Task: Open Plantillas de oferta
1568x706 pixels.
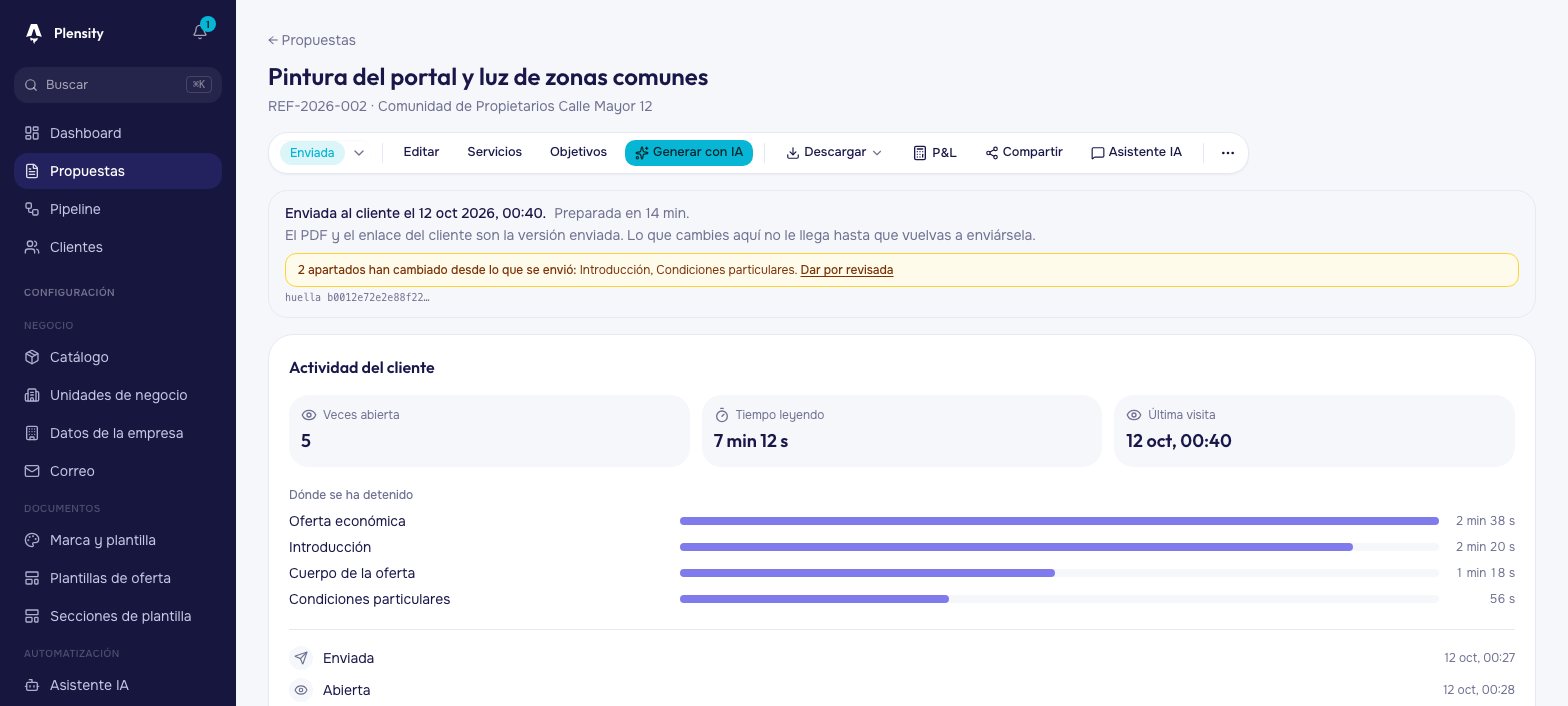Action: point(118,578)
